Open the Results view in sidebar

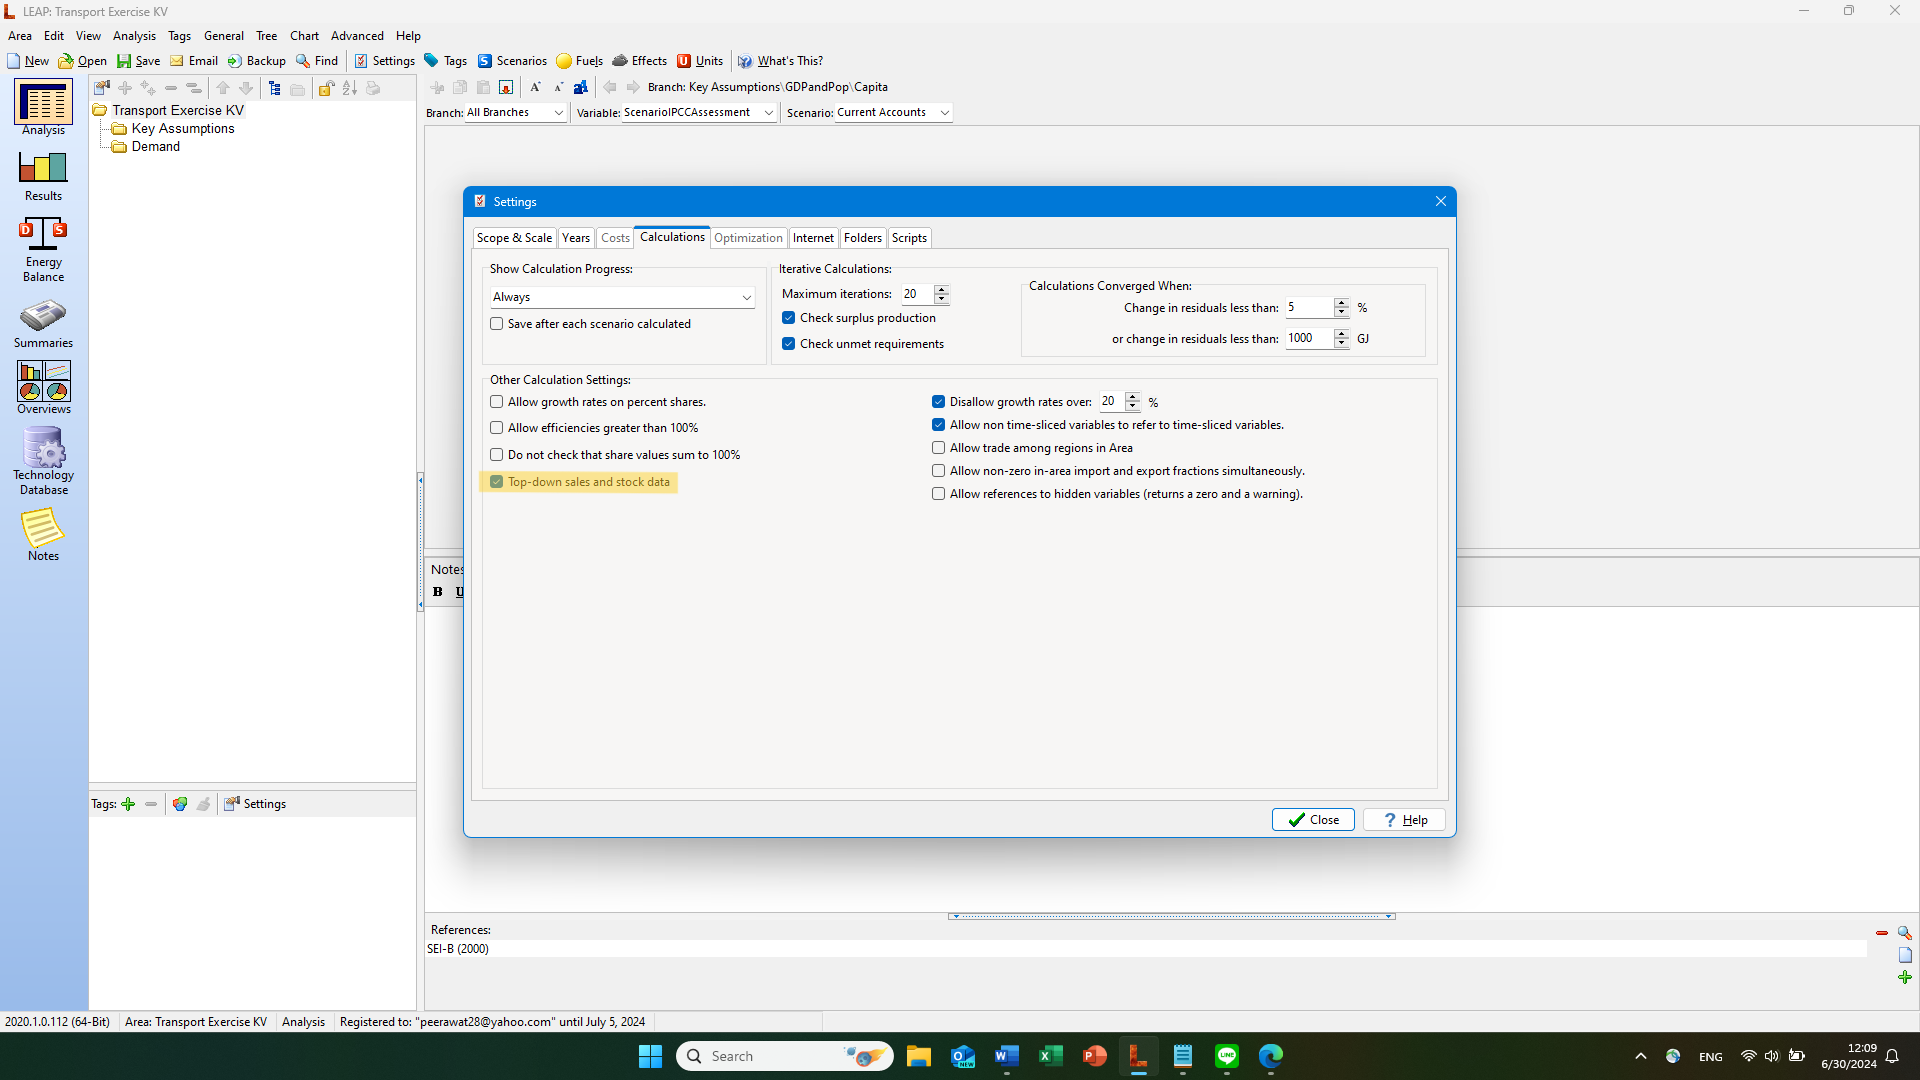[x=43, y=175]
